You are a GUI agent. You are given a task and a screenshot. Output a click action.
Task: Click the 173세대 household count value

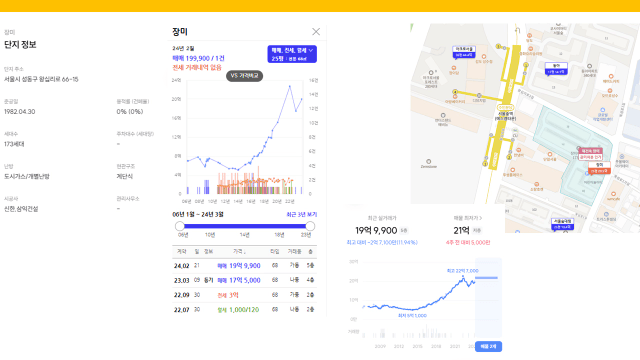coord(14,144)
